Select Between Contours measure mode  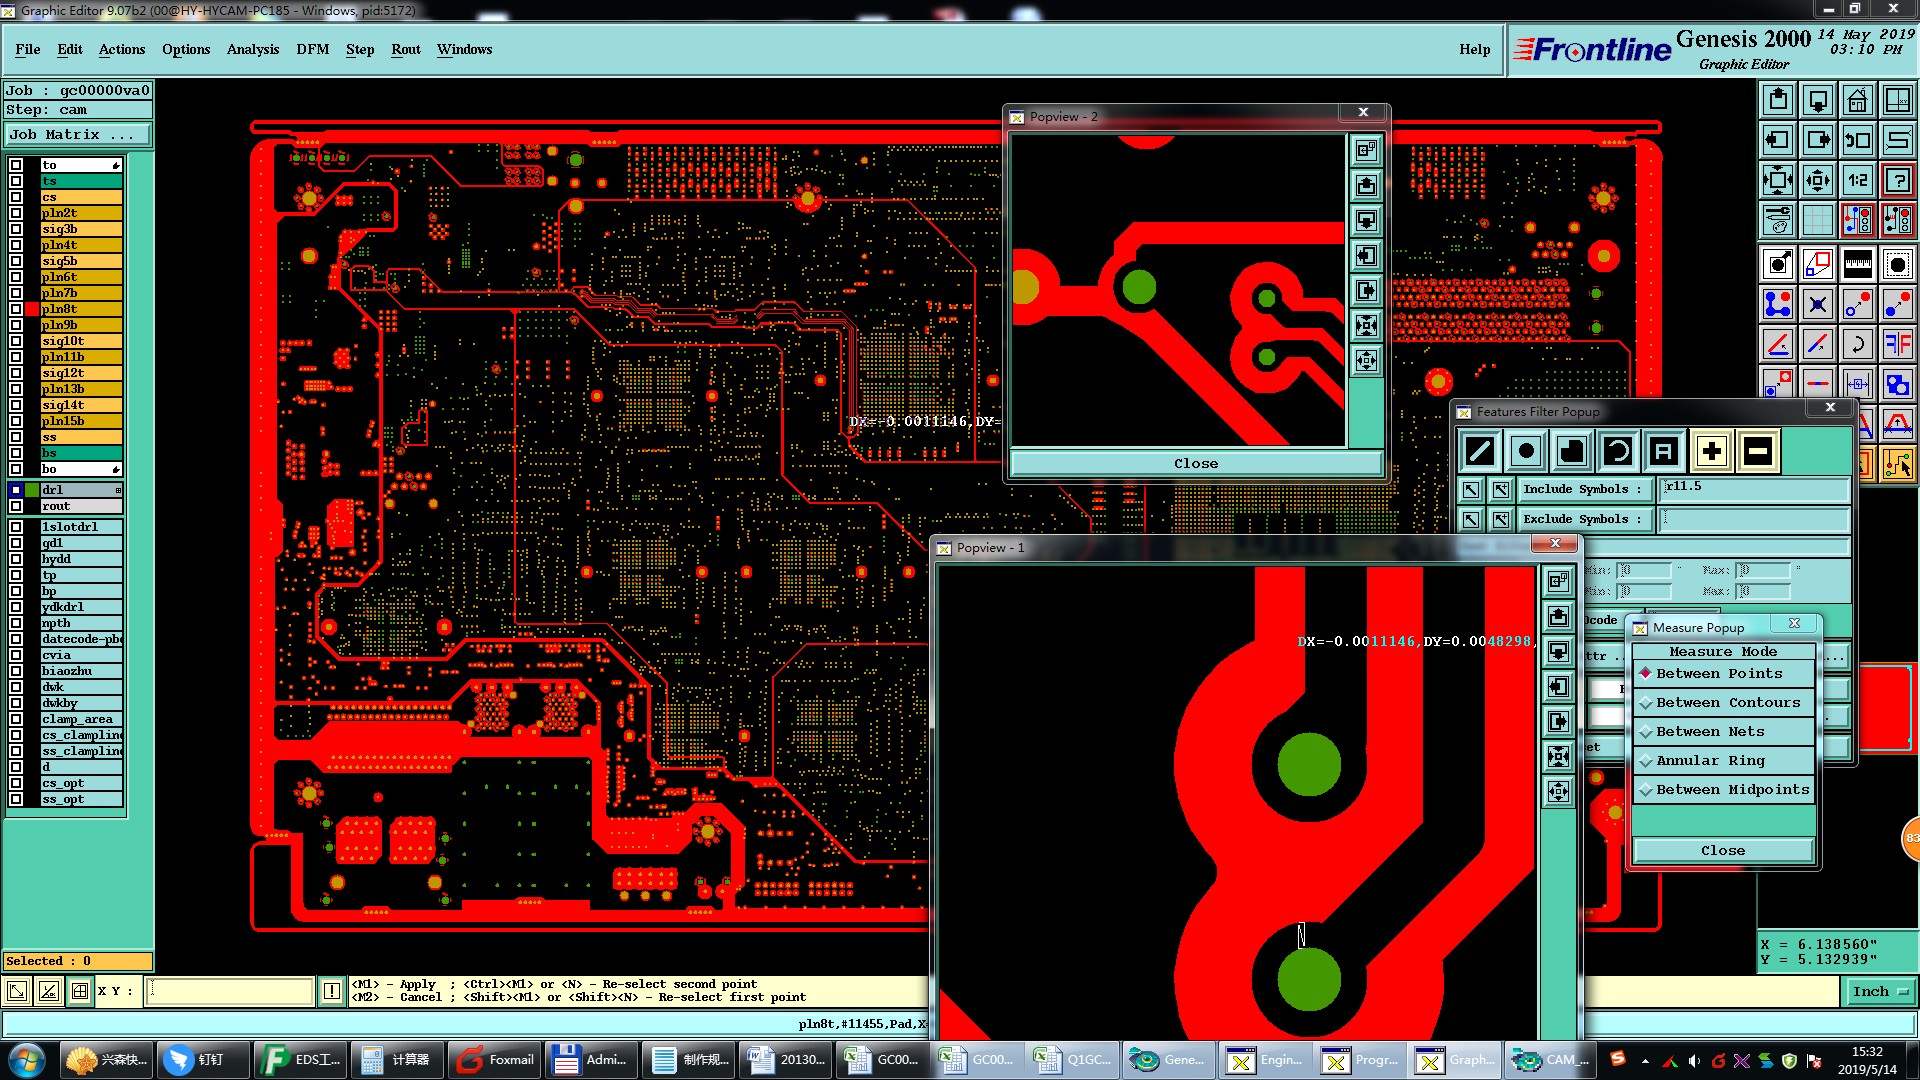[1727, 703]
